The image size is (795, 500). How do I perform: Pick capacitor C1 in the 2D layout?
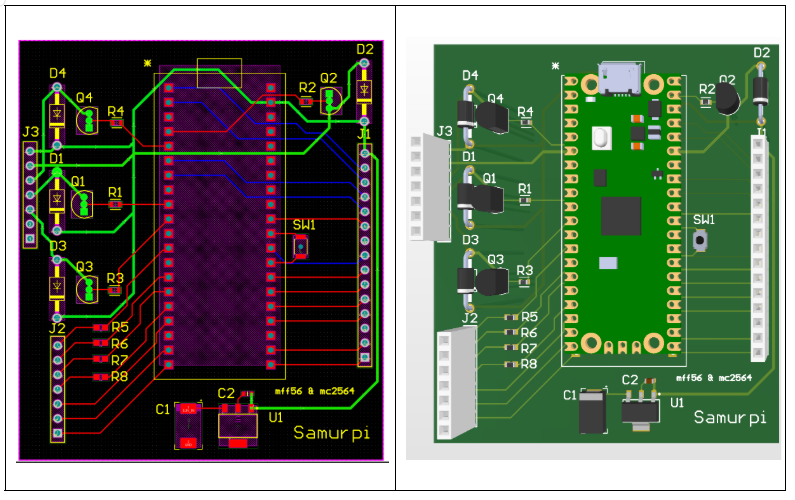(x=188, y=425)
